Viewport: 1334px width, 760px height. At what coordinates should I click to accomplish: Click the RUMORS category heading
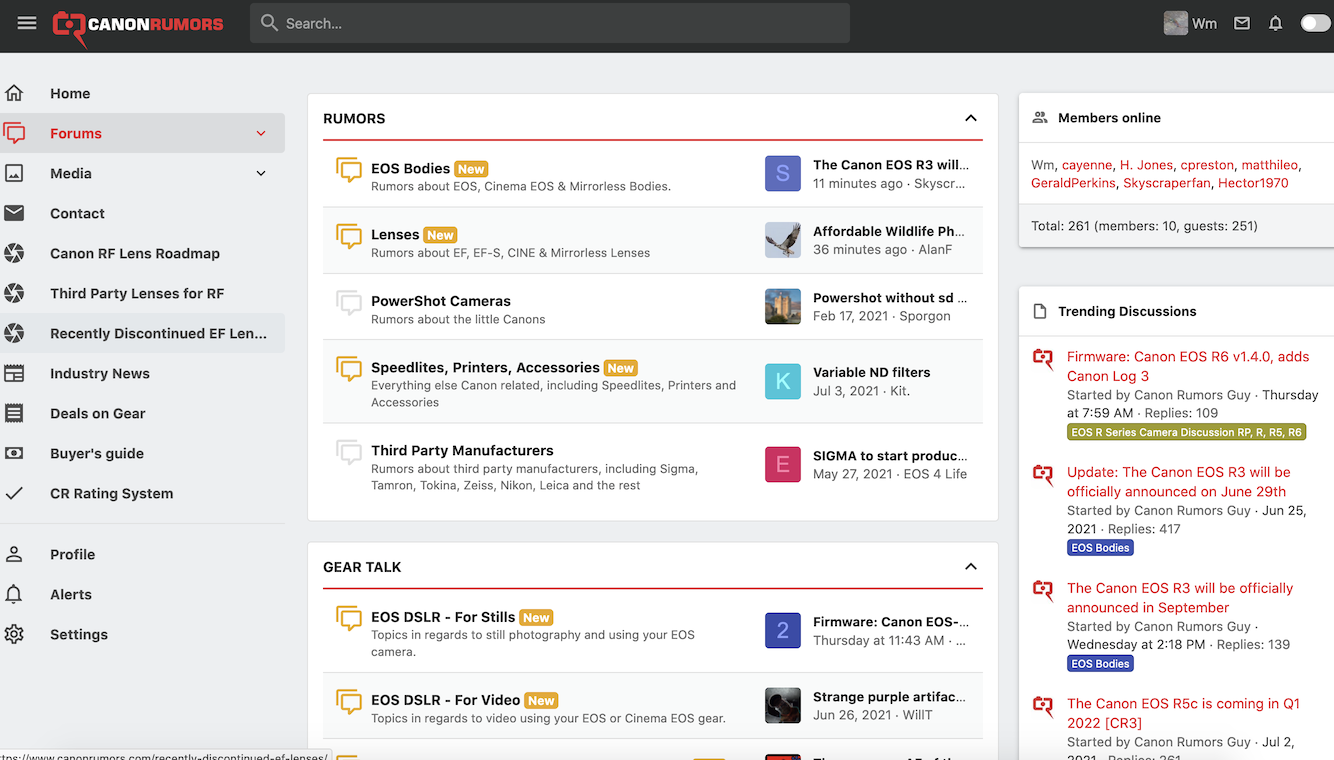click(x=354, y=118)
